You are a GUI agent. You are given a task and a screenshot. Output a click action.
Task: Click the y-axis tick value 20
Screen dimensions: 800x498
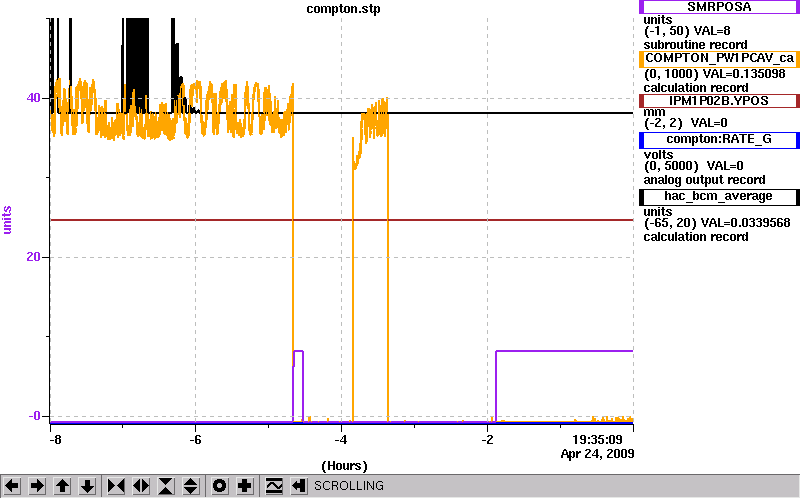pyautogui.click(x=33, y=257)
